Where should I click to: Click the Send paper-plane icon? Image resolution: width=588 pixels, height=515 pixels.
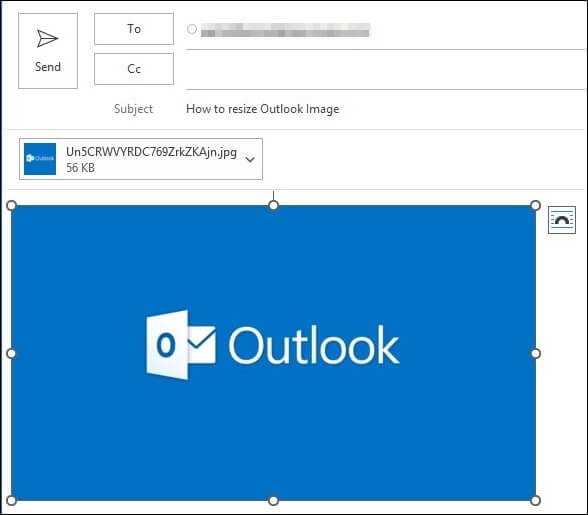47,39
